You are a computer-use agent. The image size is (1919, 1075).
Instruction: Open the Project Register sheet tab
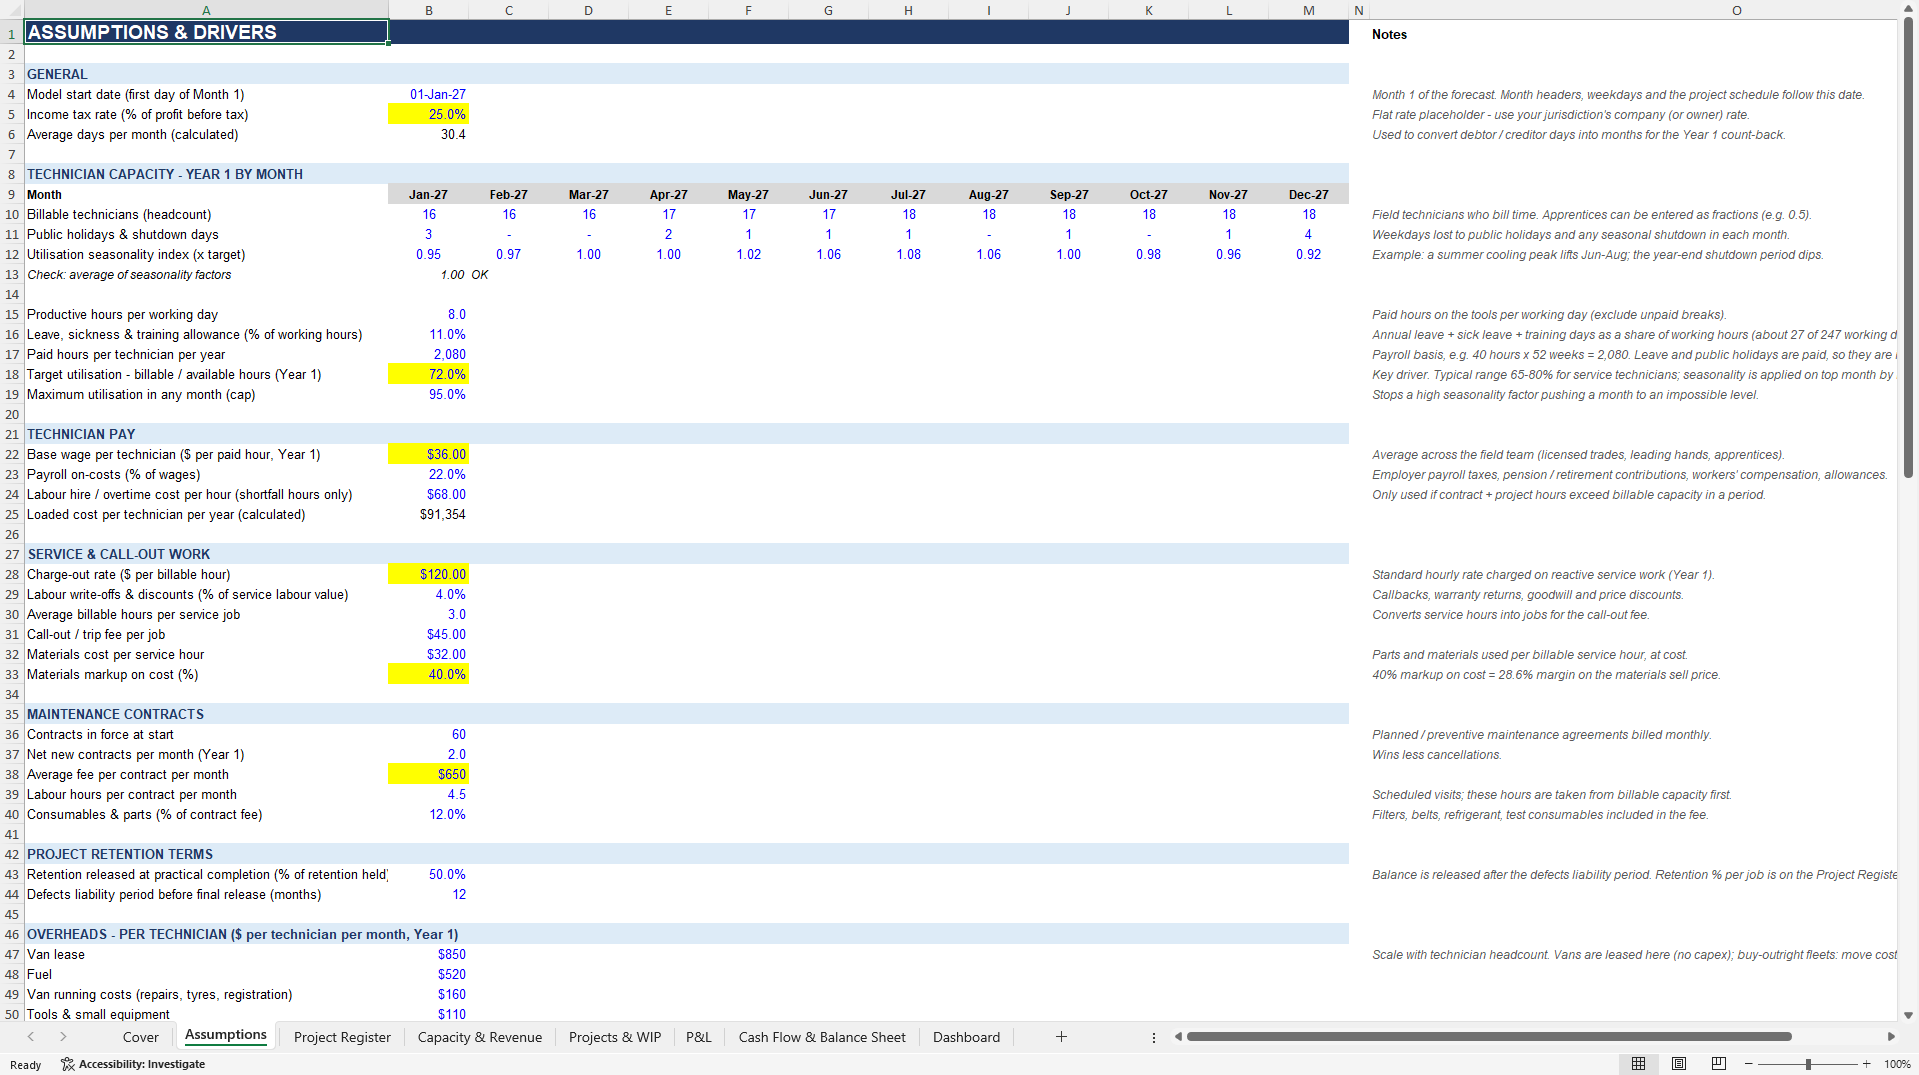(342, 1037)
